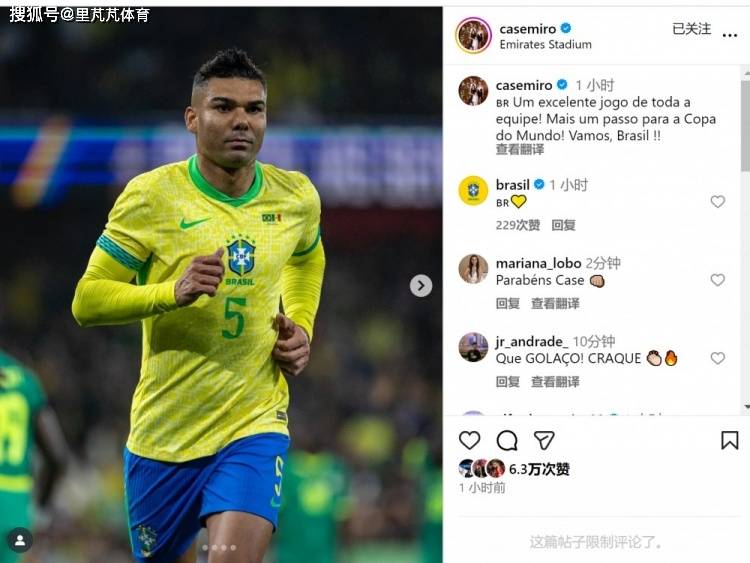Reply to the brasil comment
This screenshot has width=750, height=563.
click(x=563, y=225)
